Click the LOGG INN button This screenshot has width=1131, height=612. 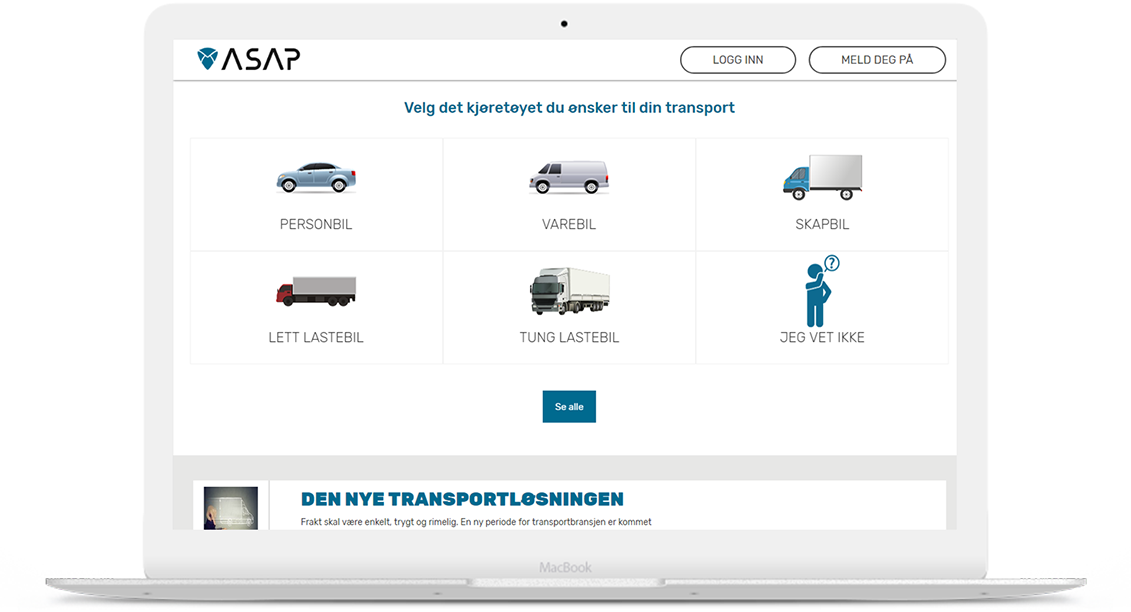tap(738, 59)
